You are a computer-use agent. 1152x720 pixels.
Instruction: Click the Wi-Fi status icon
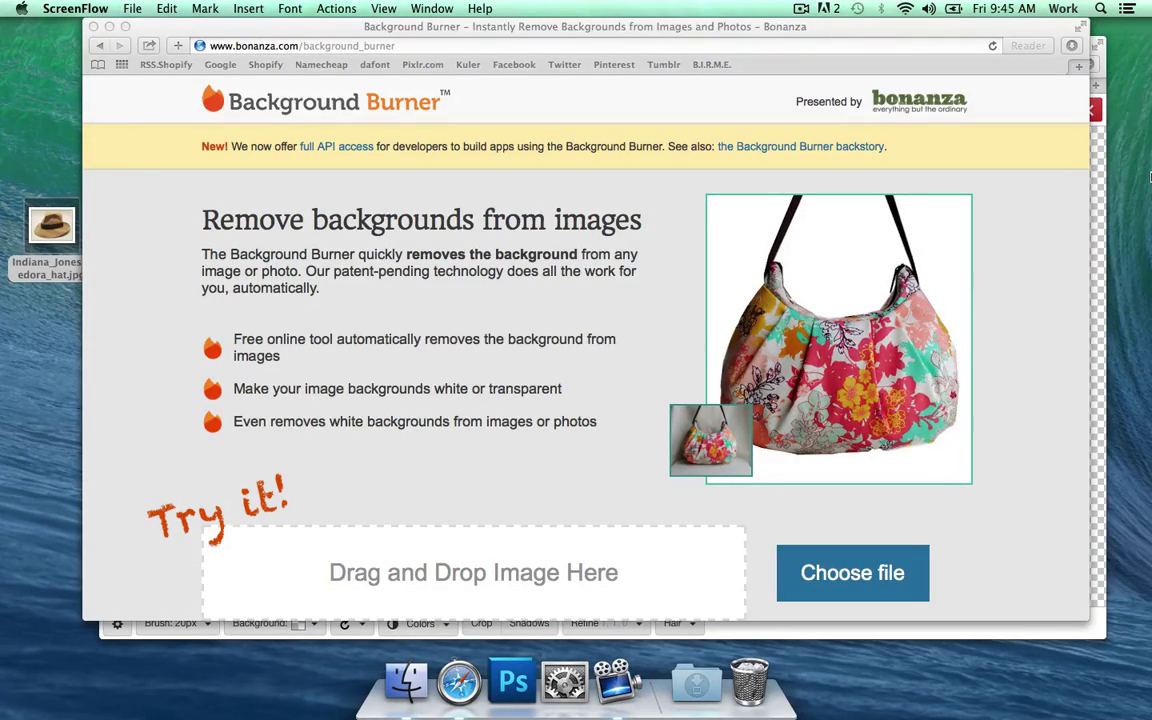pos(905,9)
